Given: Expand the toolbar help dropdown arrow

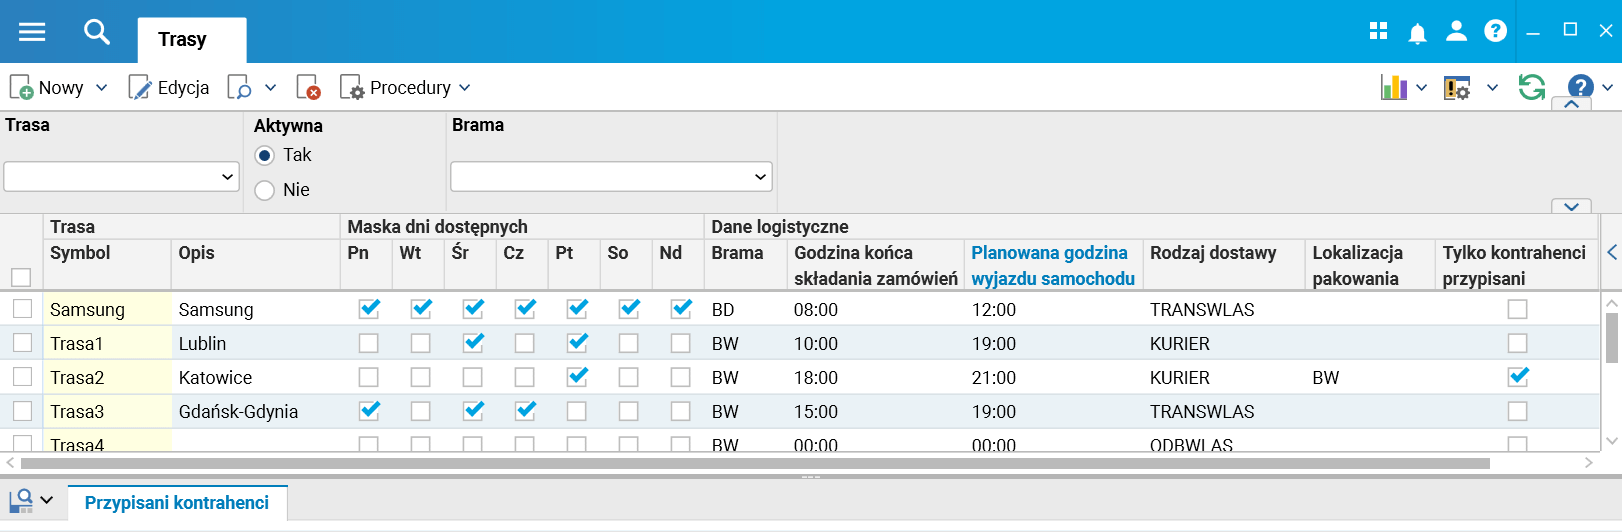Looking at the screenshot, I should pyautogui.click(x=1607, y=88).
